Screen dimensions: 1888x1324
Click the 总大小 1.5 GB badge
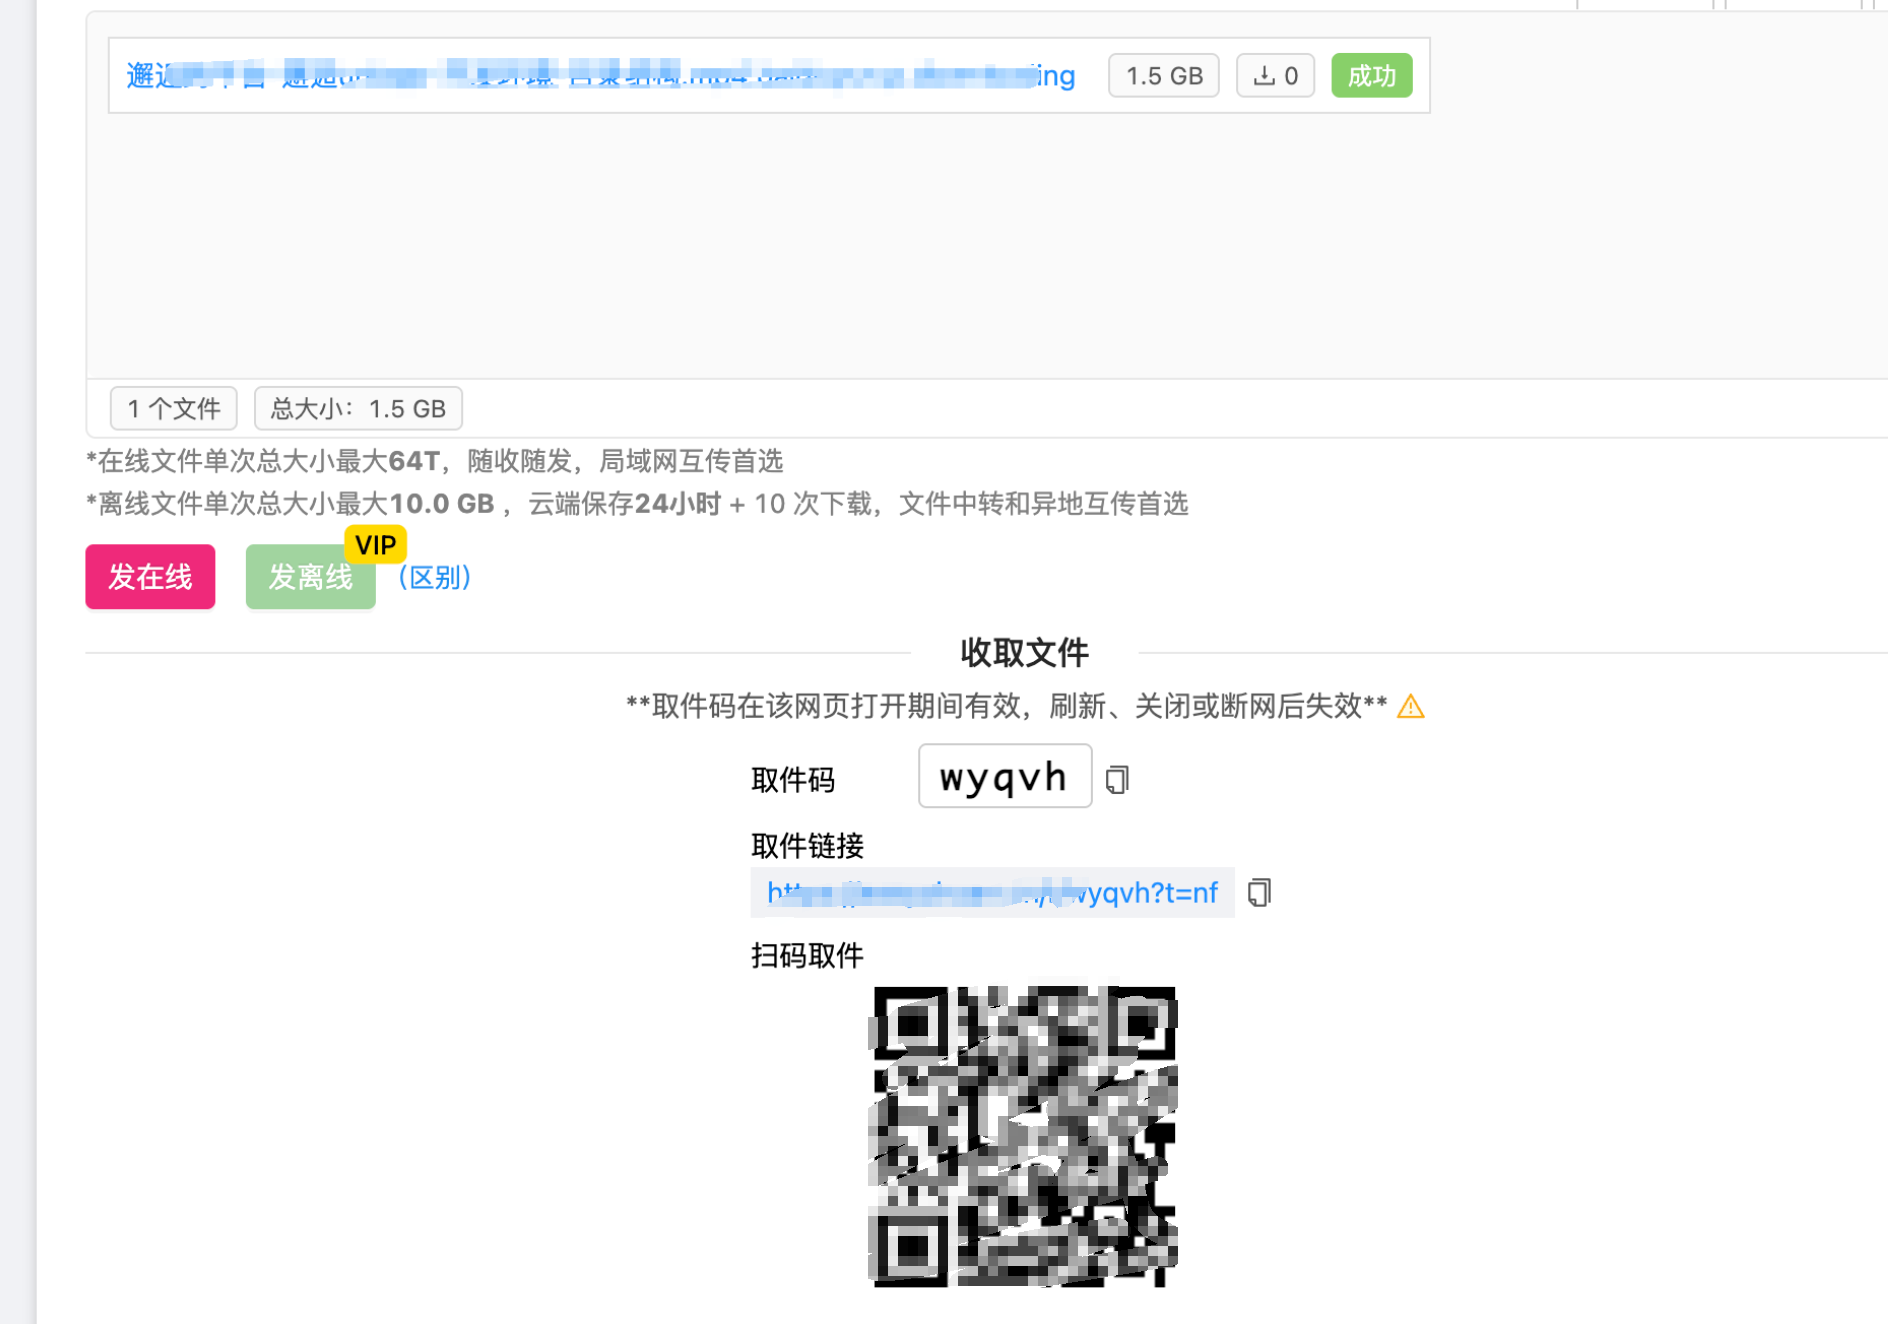tap(358, 408)
